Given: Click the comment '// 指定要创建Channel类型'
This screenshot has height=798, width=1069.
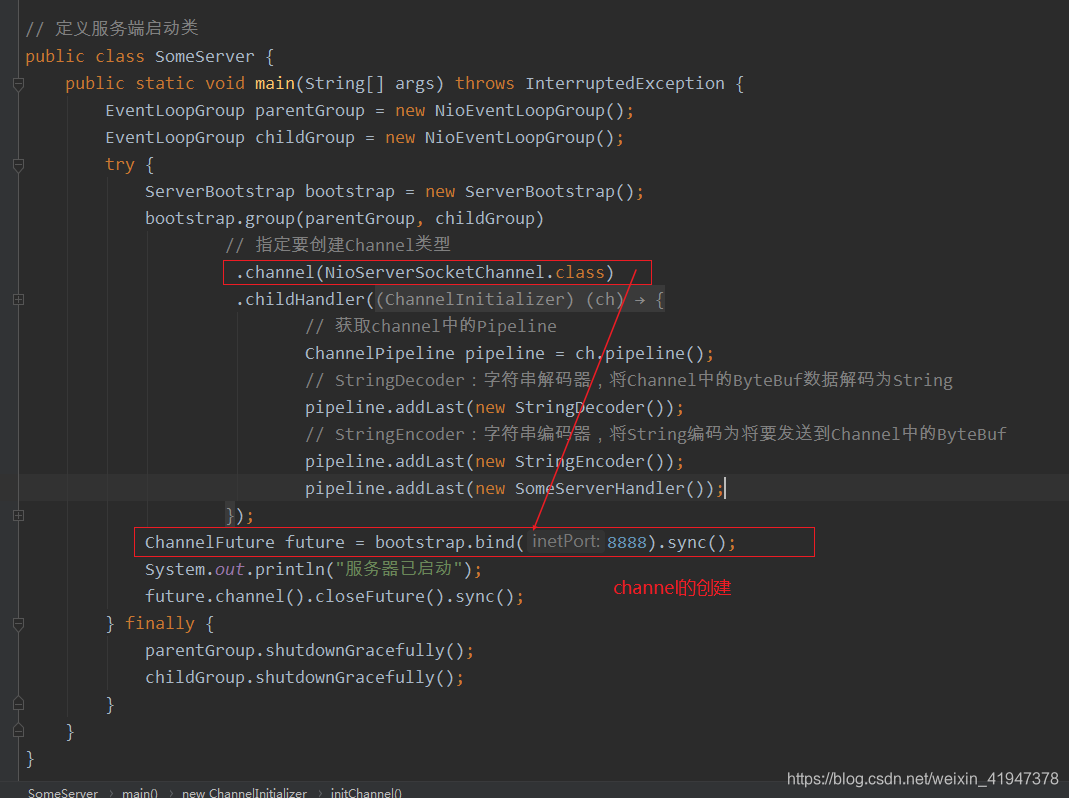Looking at the screenshot, I should click(x=338, y=246).
